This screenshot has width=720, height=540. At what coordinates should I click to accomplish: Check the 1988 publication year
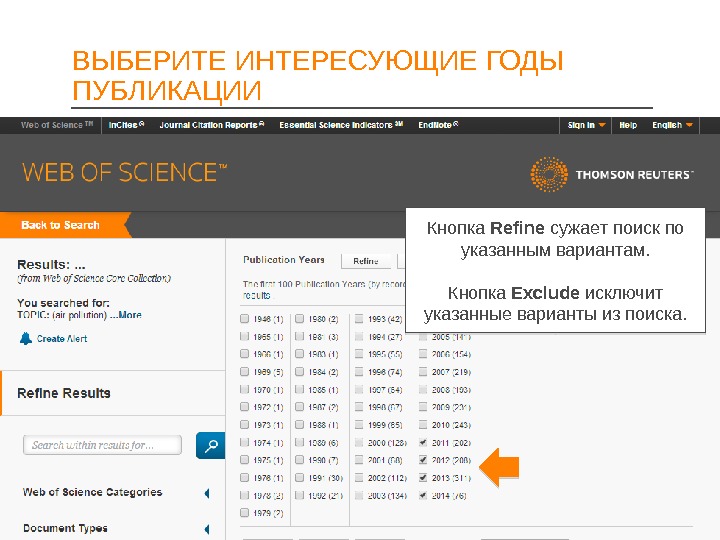(299, 425)
